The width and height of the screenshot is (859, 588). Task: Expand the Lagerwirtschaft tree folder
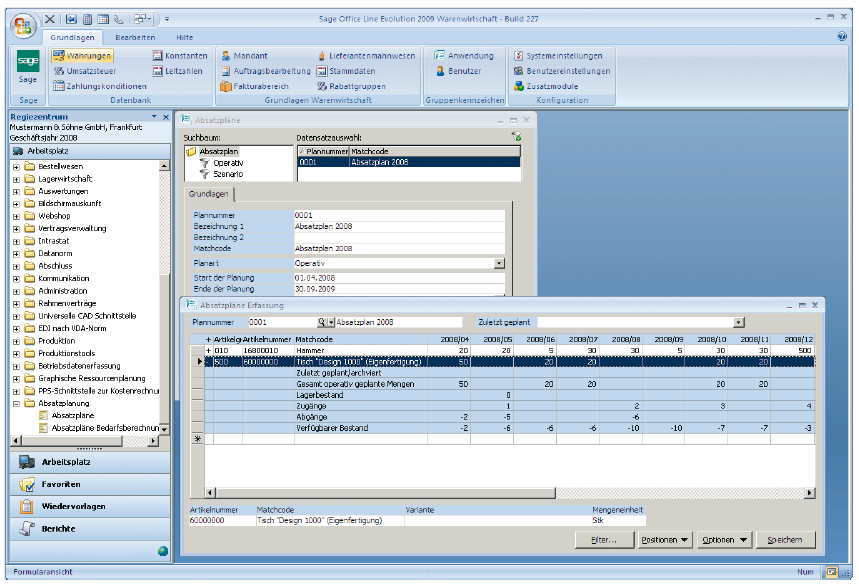tap(16, 179)
